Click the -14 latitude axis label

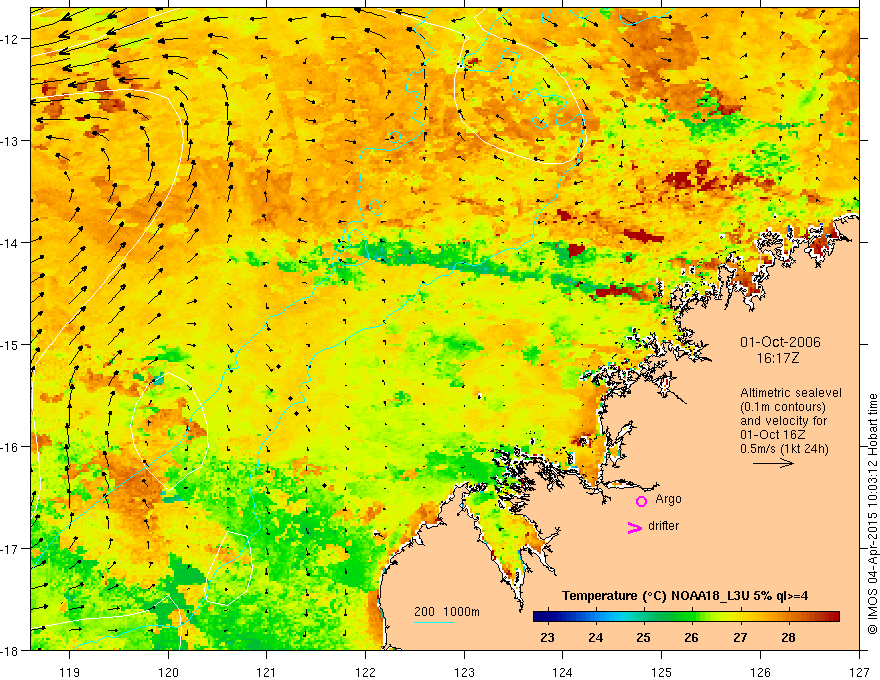pos(10,243)
